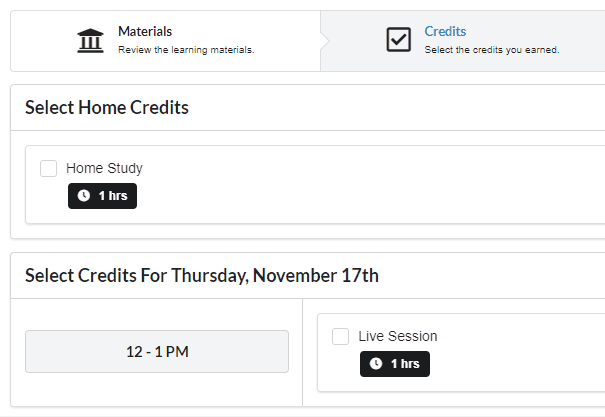Click the Home Study 1 hrs badge
Screen dimensions: 605x417
[x=102, y=196]
